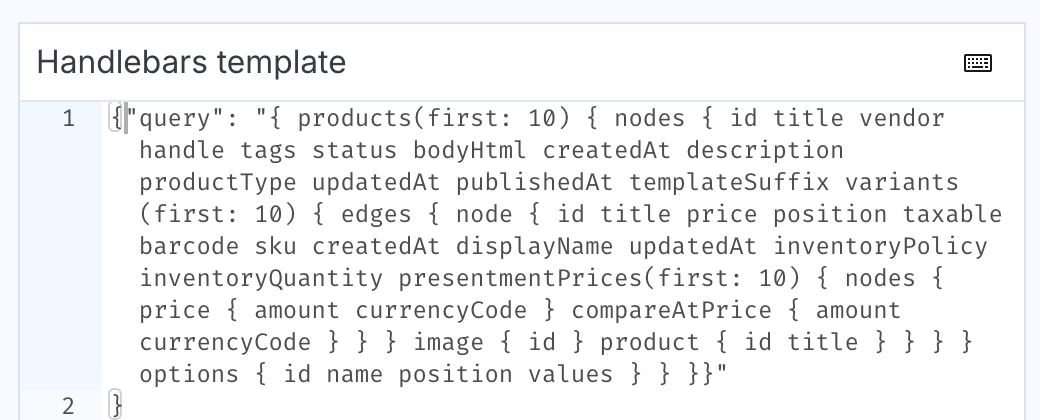Place cursor in the word "inventoryPolicy"
Image resolution: width=1040 pixels, height=420 pixels.
880,246
